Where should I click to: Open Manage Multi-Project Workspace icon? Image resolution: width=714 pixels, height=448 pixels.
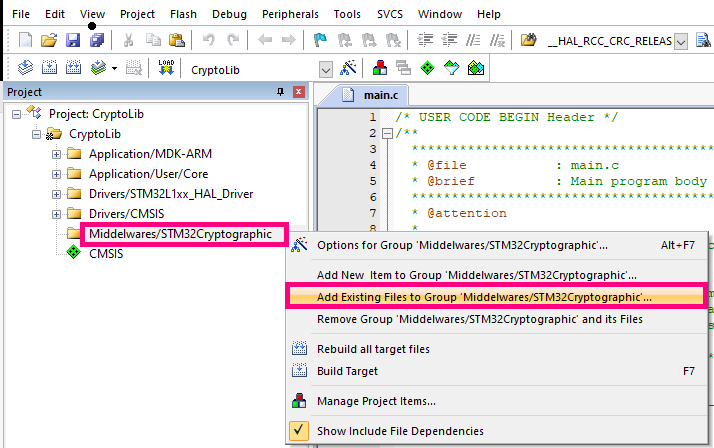pyautogui.click(x=403, y=68)
